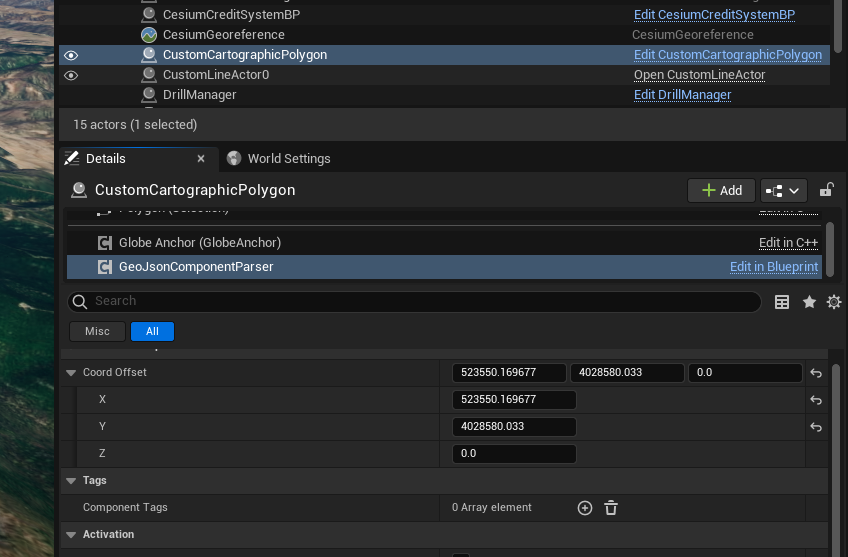Add element to Component Tags array
This screenshot has width=848, height=557.
pos(585,508)
